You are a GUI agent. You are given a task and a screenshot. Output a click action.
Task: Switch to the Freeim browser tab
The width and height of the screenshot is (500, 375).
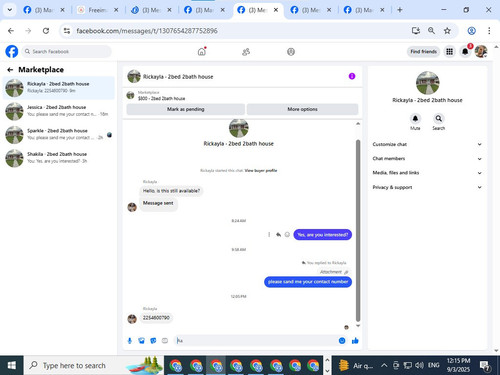pyautogui.click(x=98, y=10)
